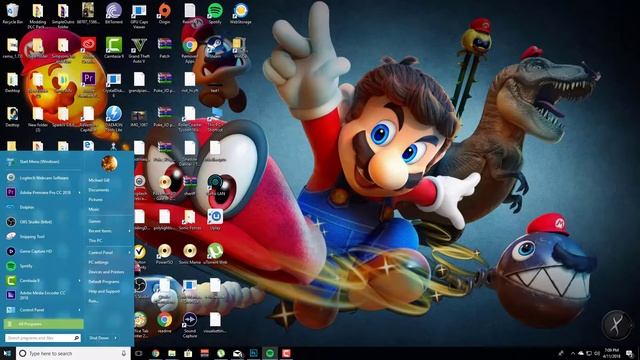Viewport: 640px width, 360px height.
Task: Open uTorrent Web desktop shortcut
Action: [215, 254]
